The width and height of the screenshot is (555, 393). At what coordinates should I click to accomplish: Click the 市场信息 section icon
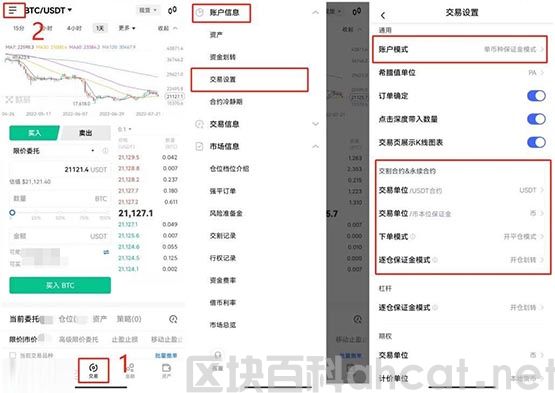tap(200, 146)
